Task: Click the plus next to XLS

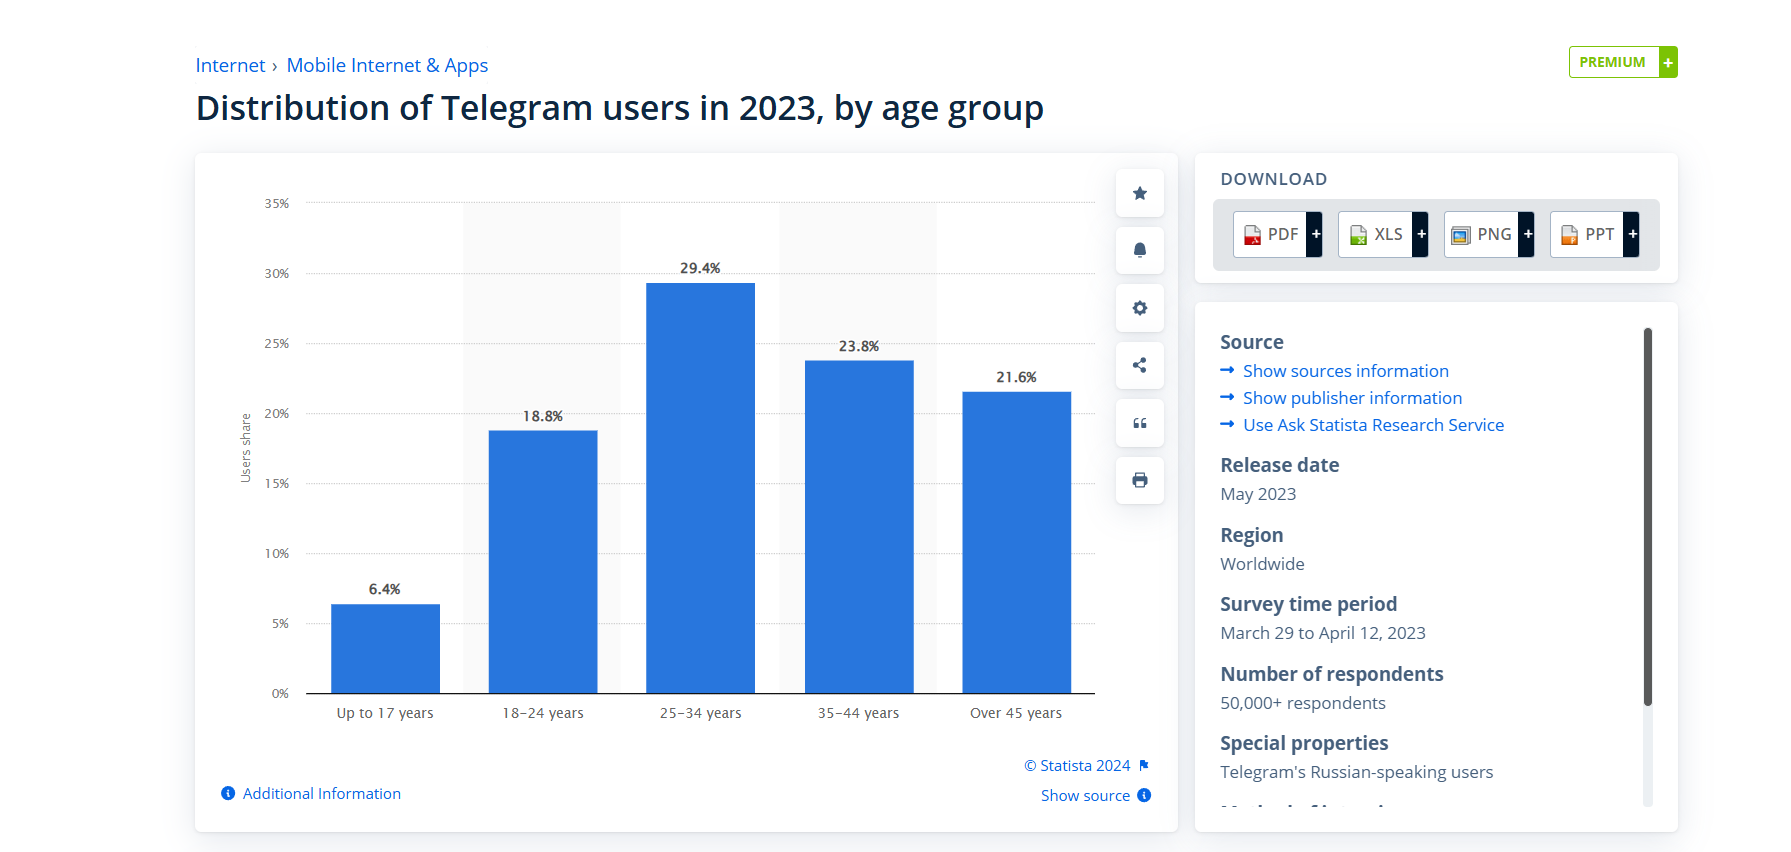Action: tap(1420, 234)
